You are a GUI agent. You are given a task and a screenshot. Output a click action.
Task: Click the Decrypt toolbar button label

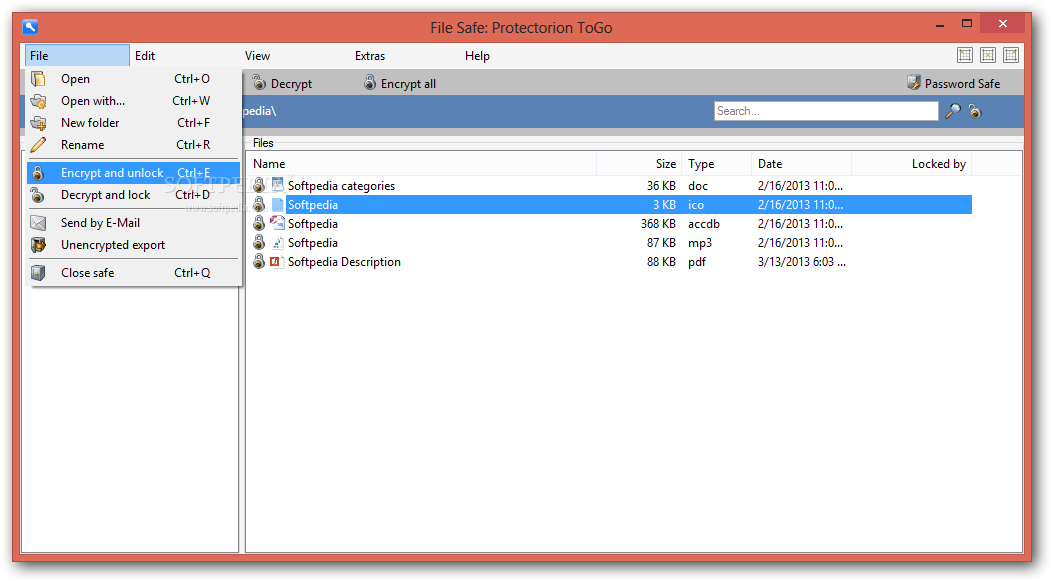pyautogui.click(x=291, y=84)
